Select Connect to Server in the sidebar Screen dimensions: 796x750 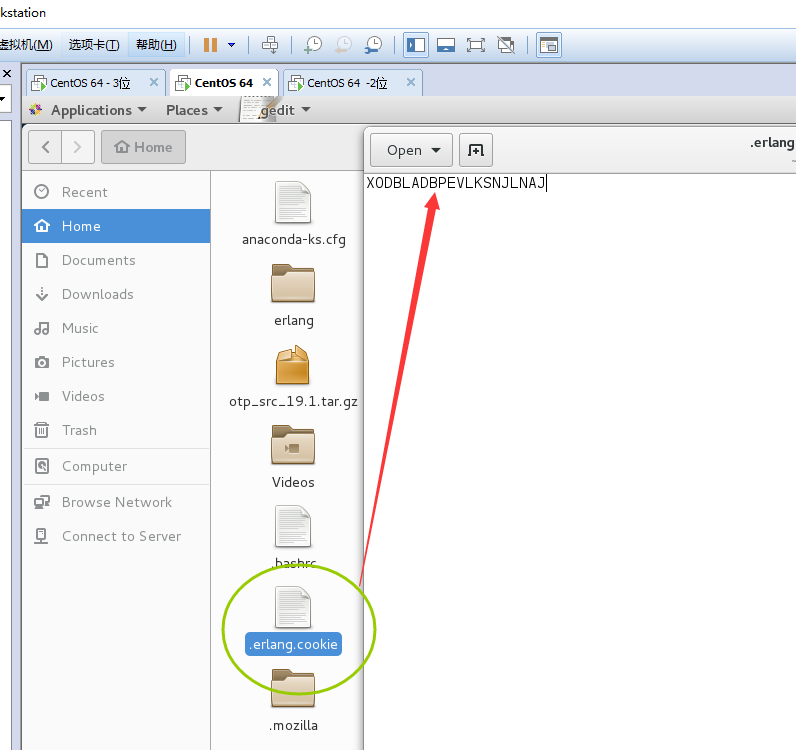tap(116, 536)
